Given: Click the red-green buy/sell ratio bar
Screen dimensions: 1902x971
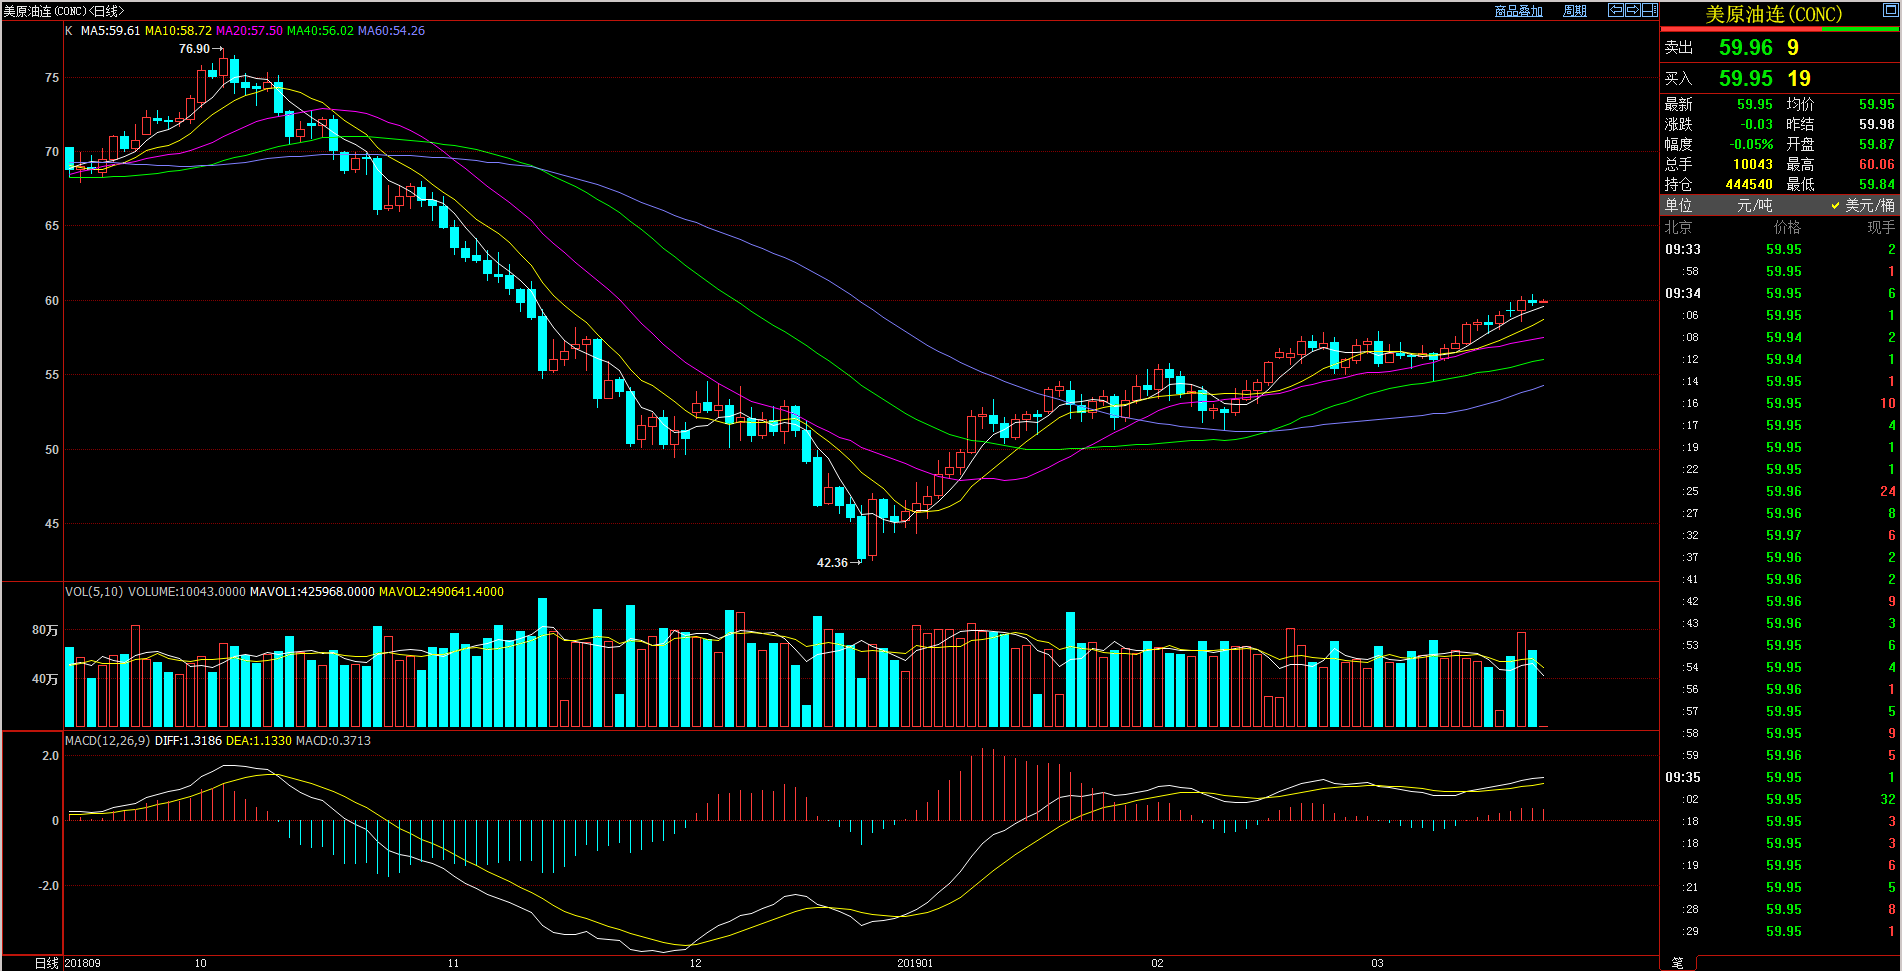Looking at the screenshot, I should [1780, 30].
